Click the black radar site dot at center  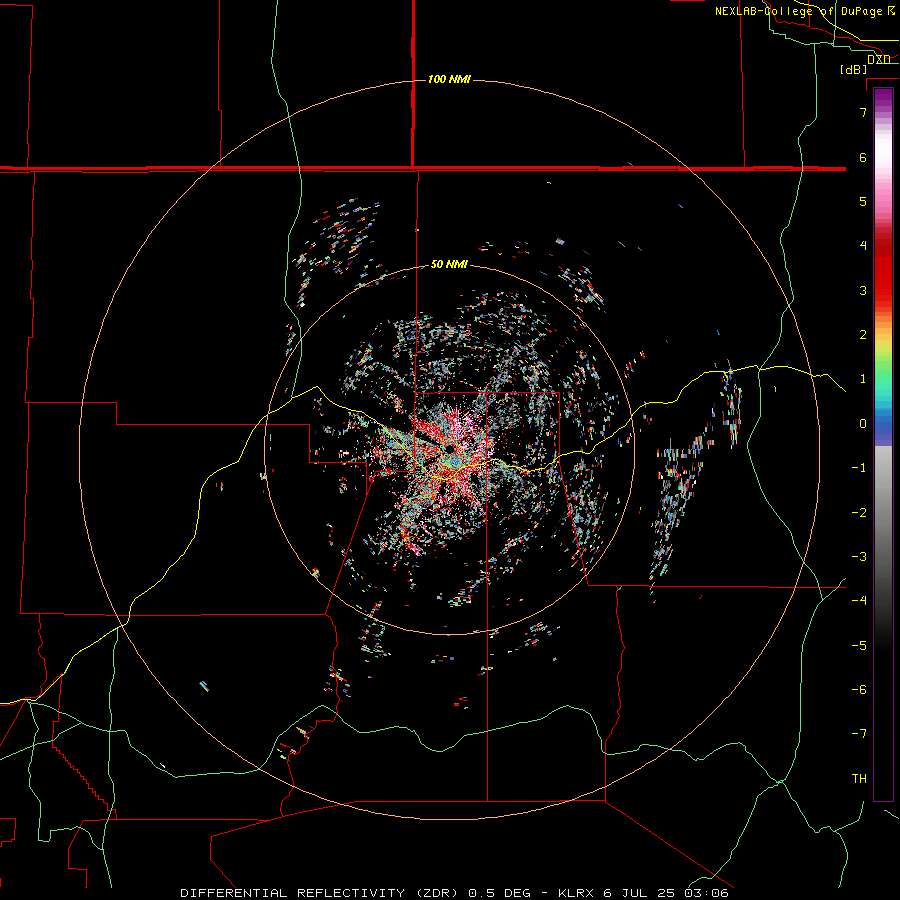448,448
